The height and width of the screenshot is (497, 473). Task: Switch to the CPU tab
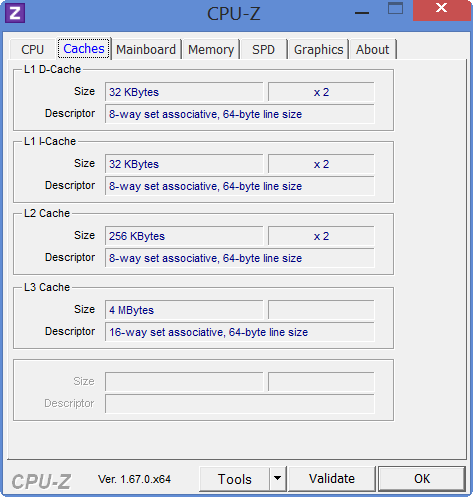pos(32,49)
